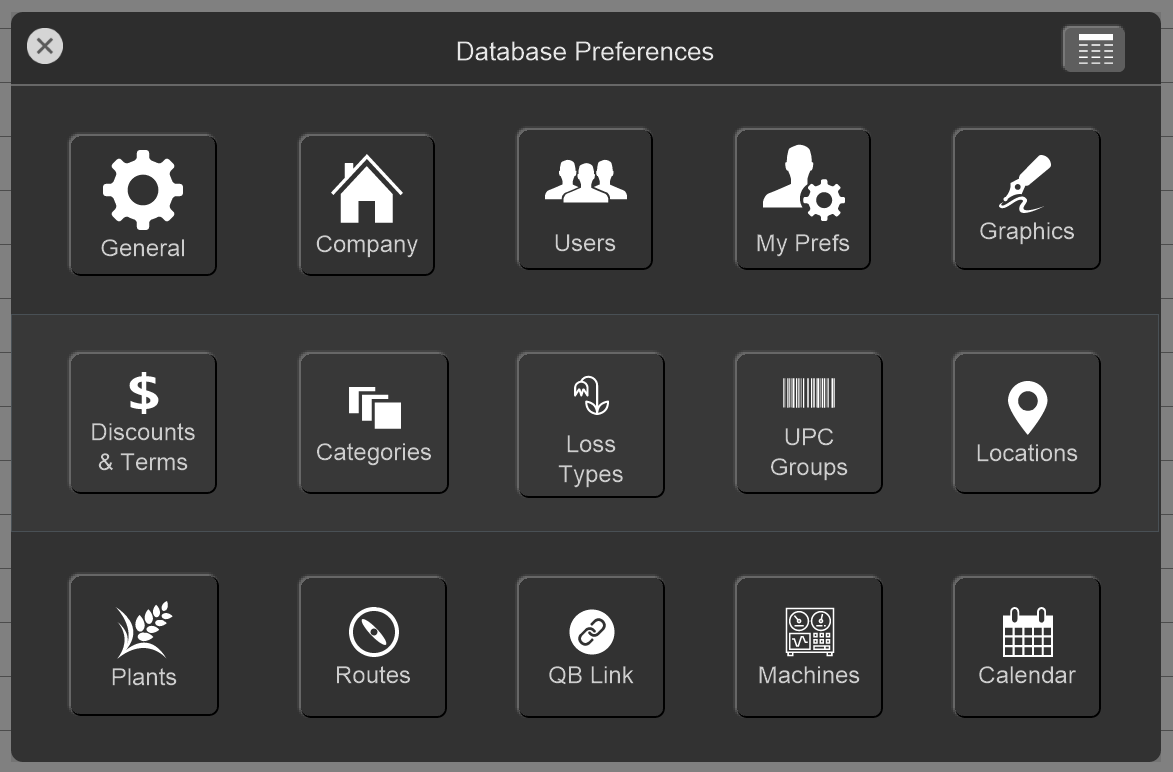The height and width of the screenshot is (772, 1173).
Task: Switch to list view layout
Action: (1094, 49)
